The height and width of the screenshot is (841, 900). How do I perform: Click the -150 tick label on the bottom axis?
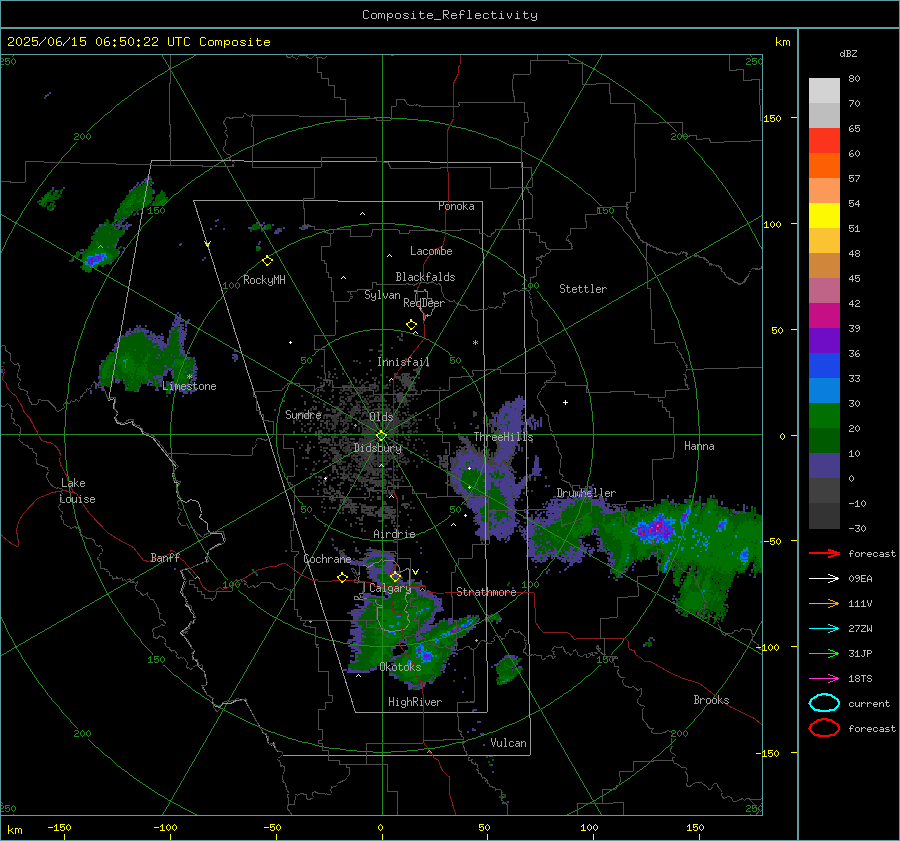pos(59,827)
